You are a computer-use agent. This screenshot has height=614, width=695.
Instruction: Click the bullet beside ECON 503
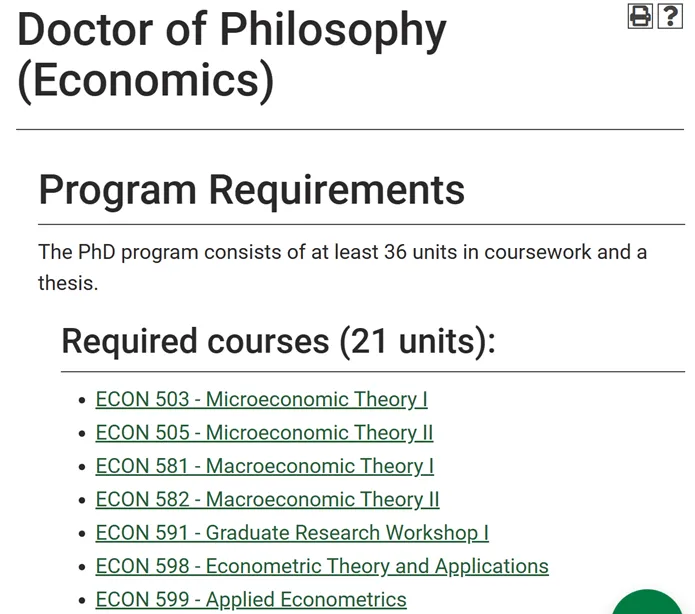point(82,400)
